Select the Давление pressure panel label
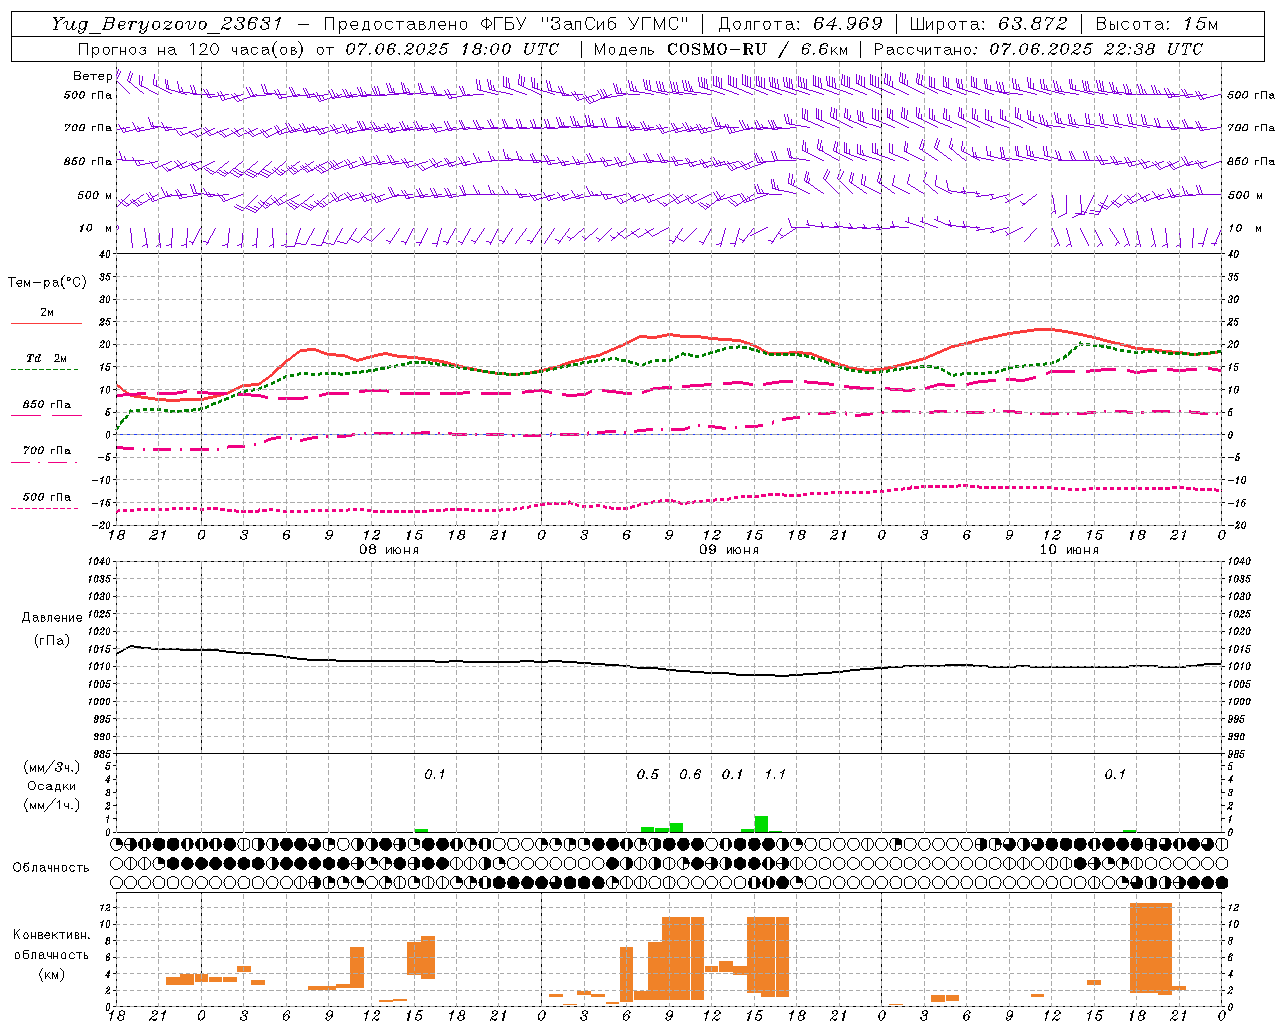 click(52, 618)
